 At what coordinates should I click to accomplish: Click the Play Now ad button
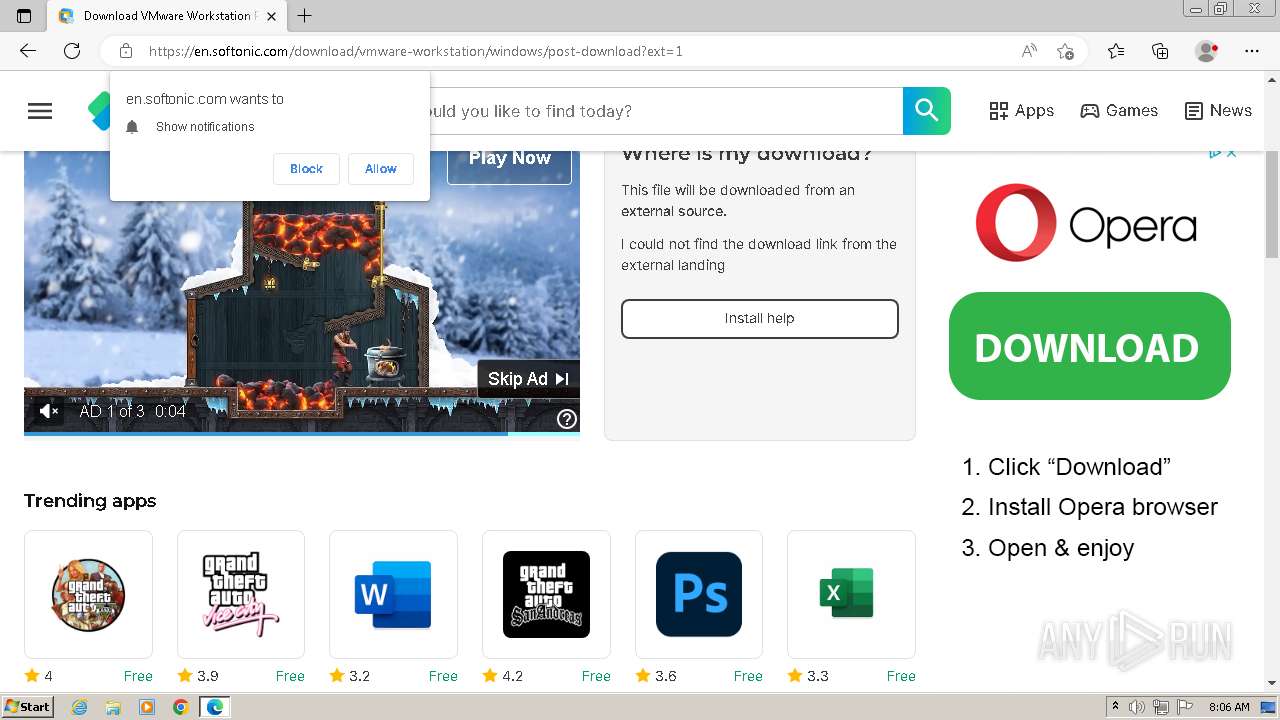point(509,160)
